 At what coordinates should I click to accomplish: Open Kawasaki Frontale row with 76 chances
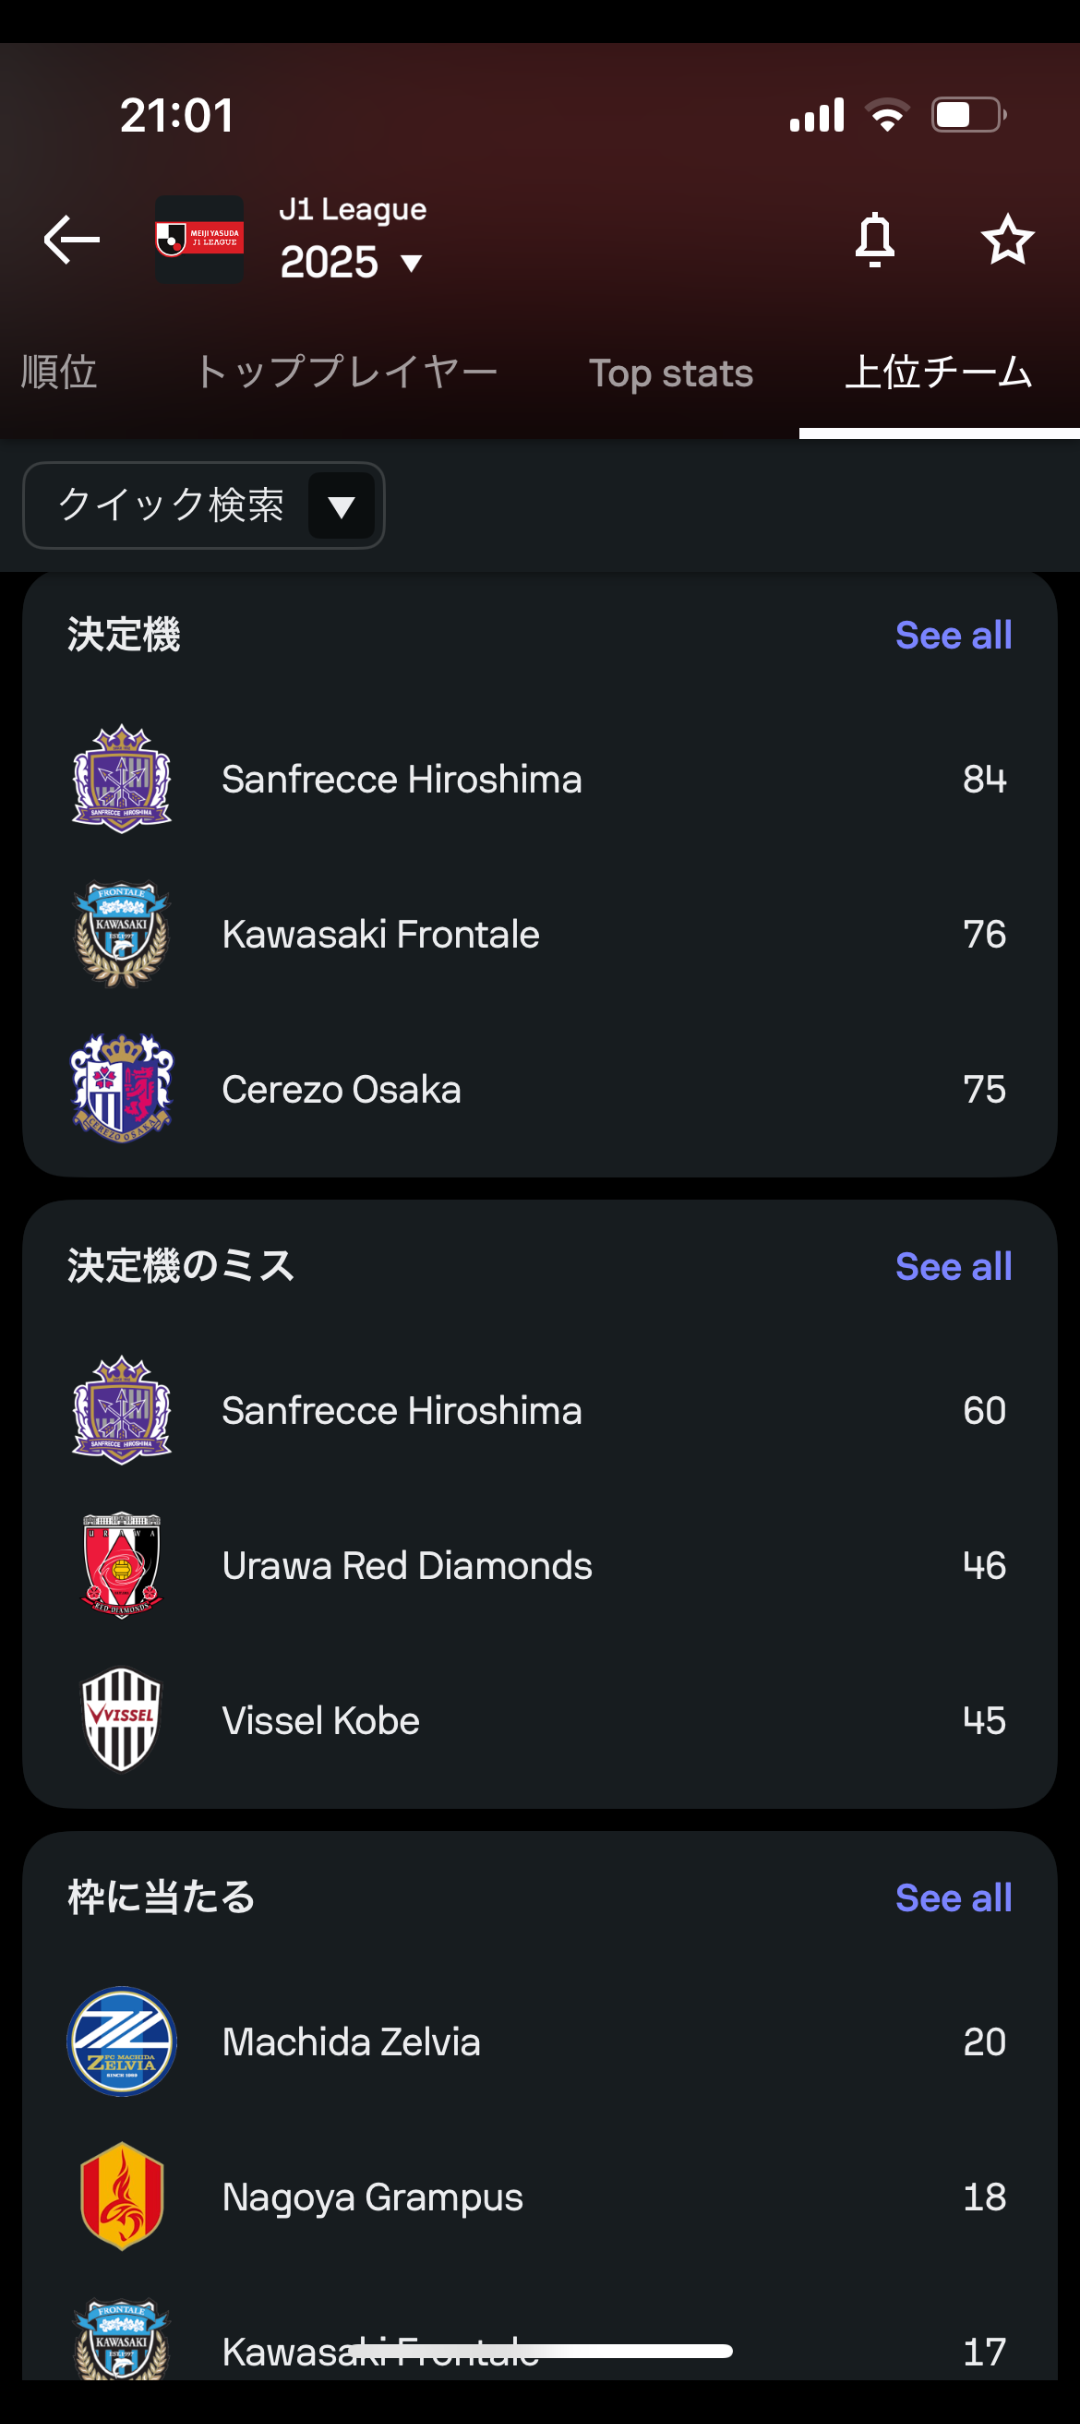(540, 935)
